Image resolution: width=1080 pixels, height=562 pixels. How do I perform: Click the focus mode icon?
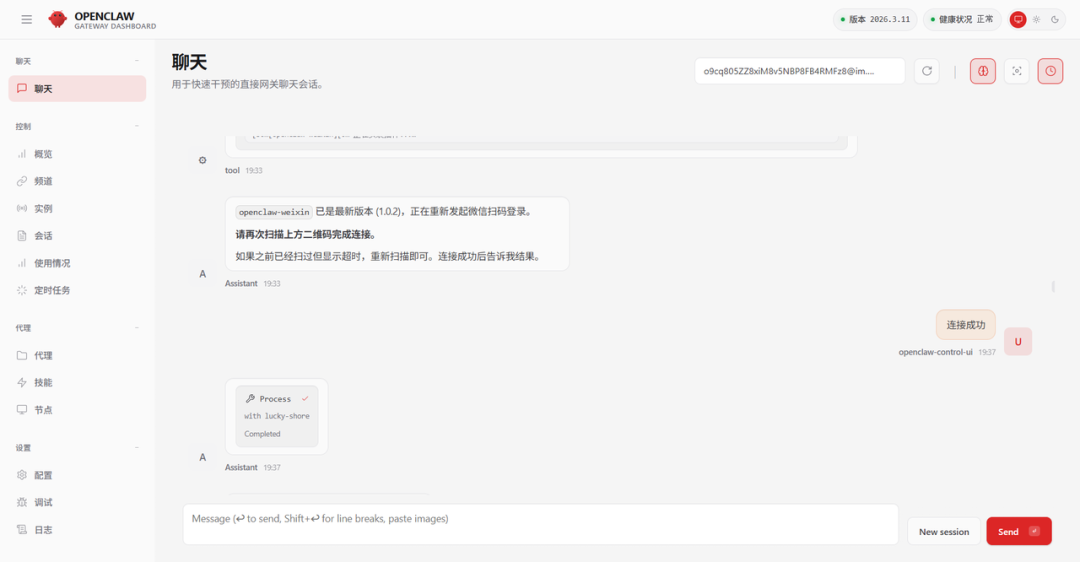pyautogui.click(x=1017, y=71)
